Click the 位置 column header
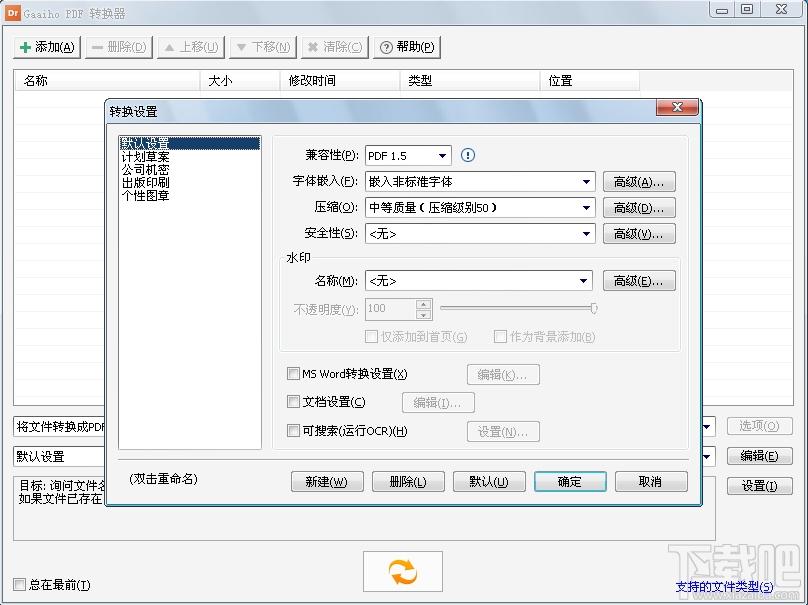The image size is (808, 605). point(590,81)
